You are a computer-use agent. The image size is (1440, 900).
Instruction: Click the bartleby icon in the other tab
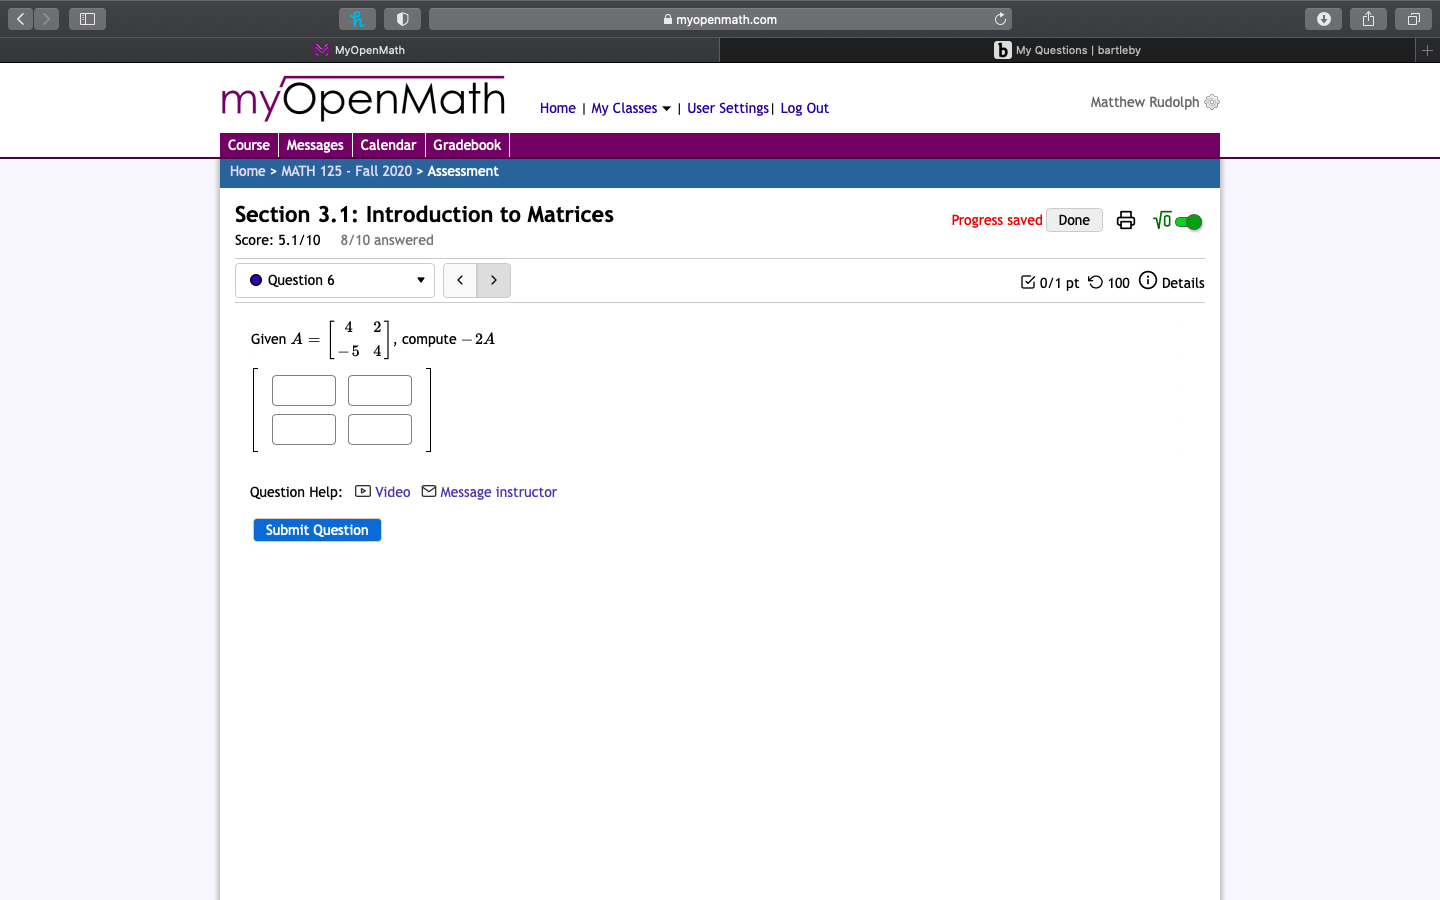(x=1002, y=50)
